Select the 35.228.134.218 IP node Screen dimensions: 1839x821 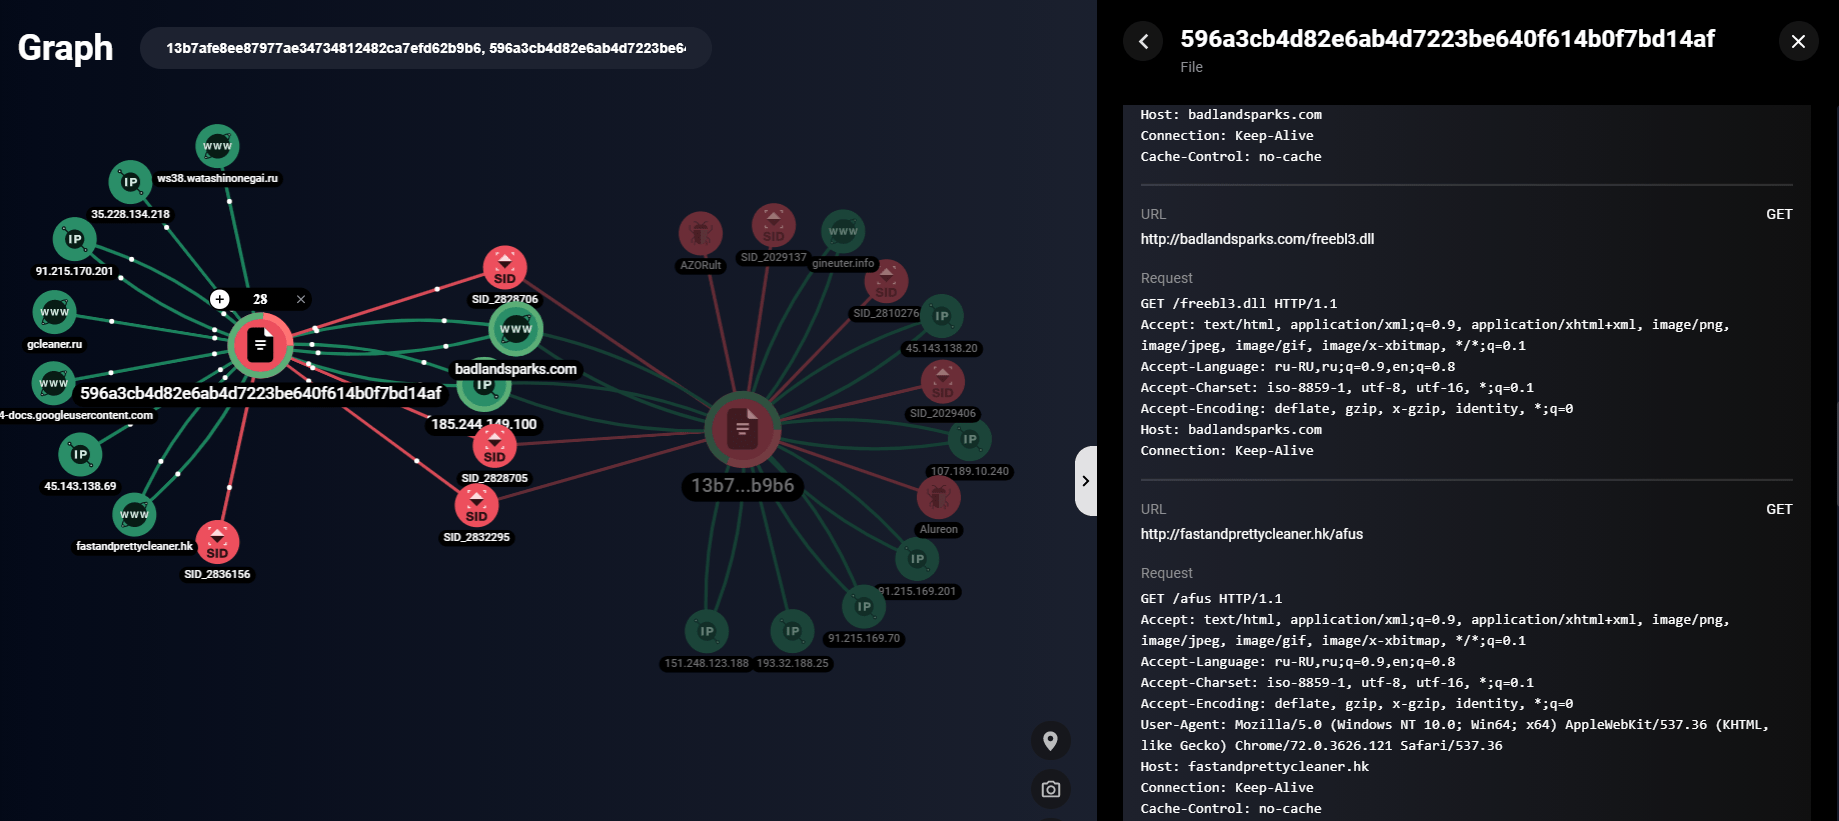point(130,182)
